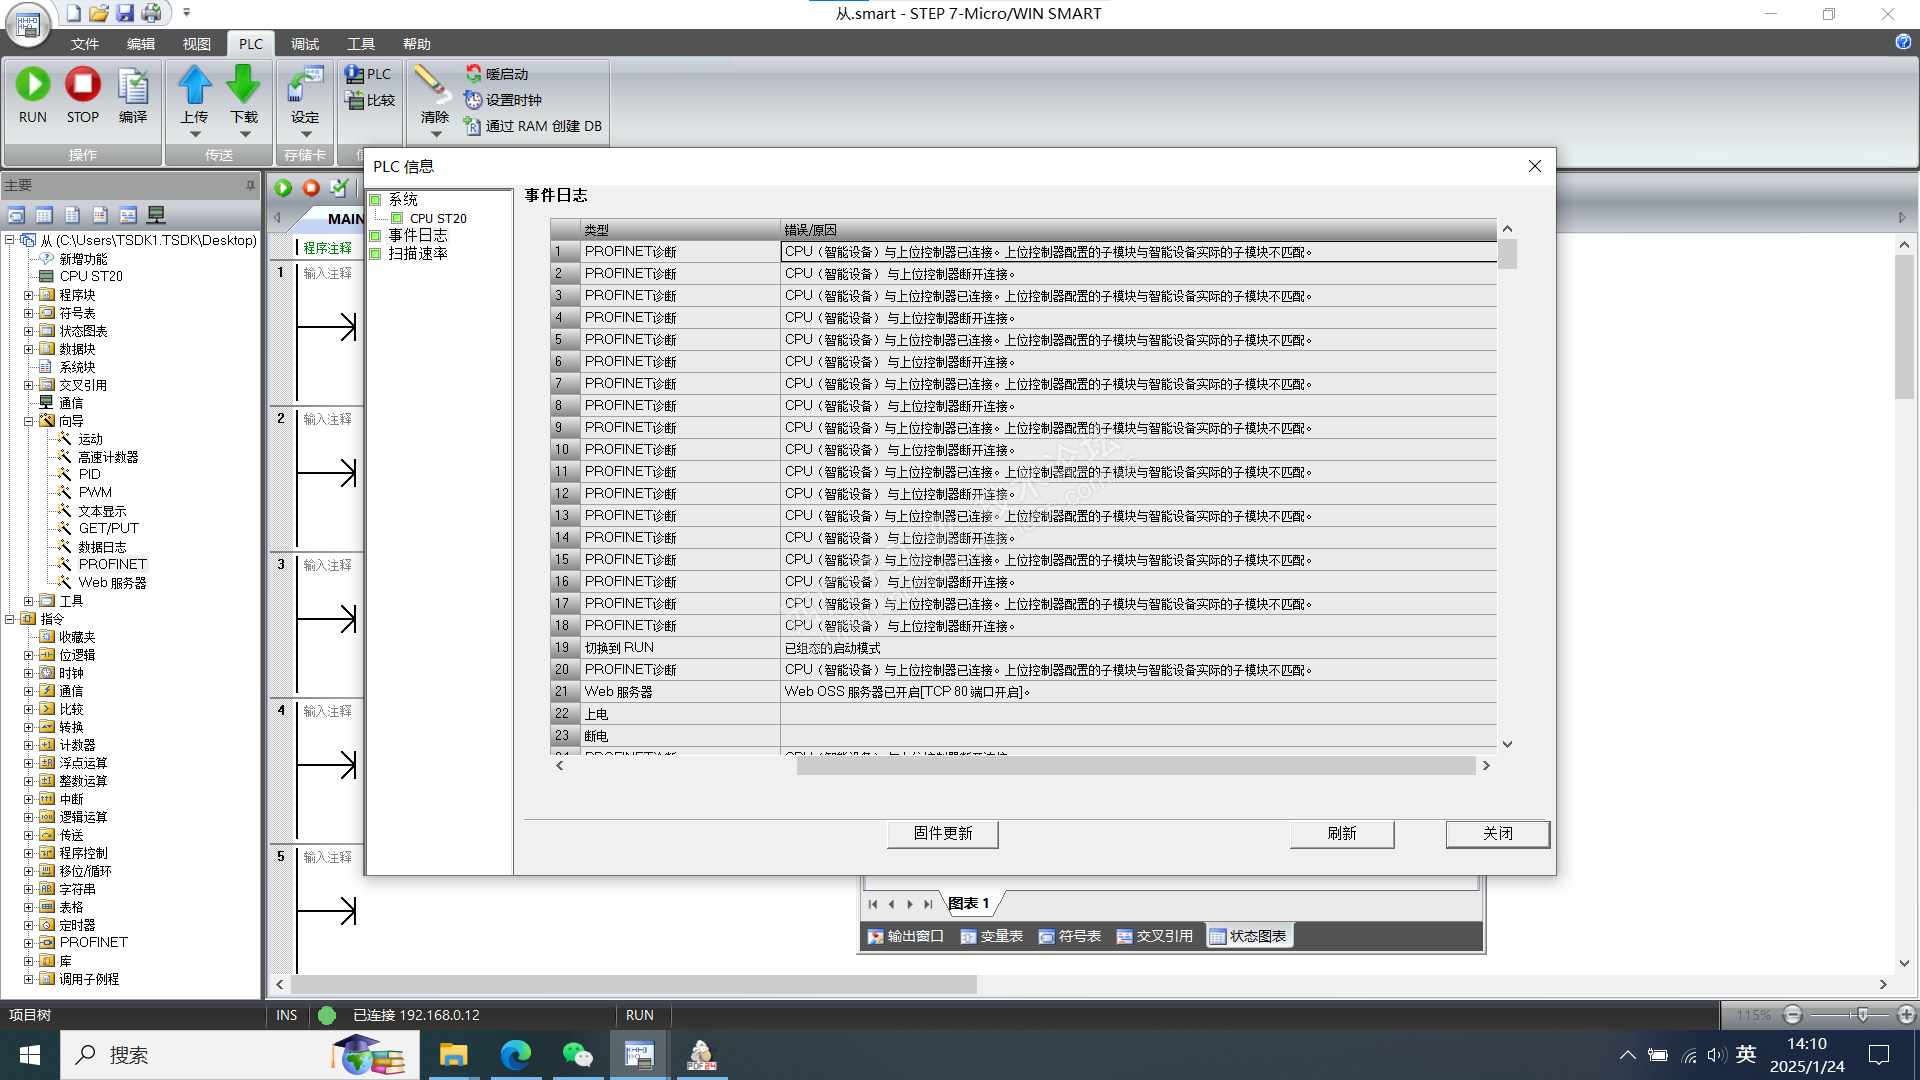
Task: Click the 暖启动 warm start icon
Action: [474, 74]
